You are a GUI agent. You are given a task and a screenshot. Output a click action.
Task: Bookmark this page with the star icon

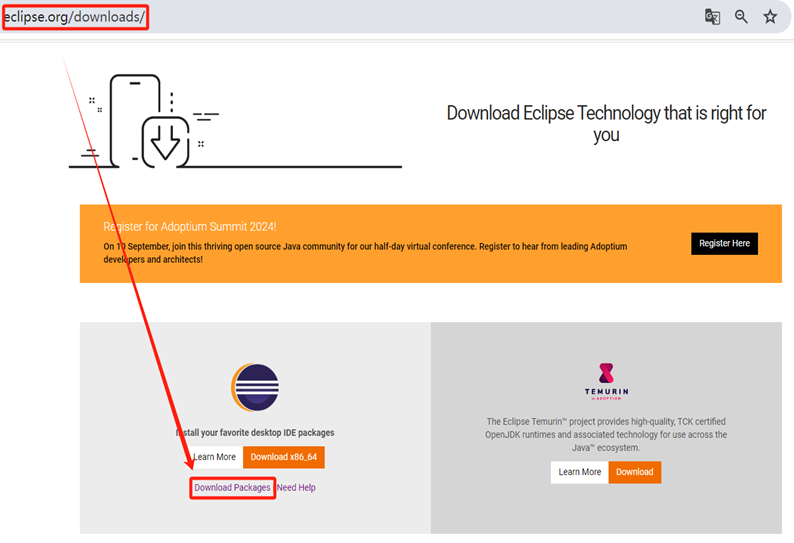(770, 17)
